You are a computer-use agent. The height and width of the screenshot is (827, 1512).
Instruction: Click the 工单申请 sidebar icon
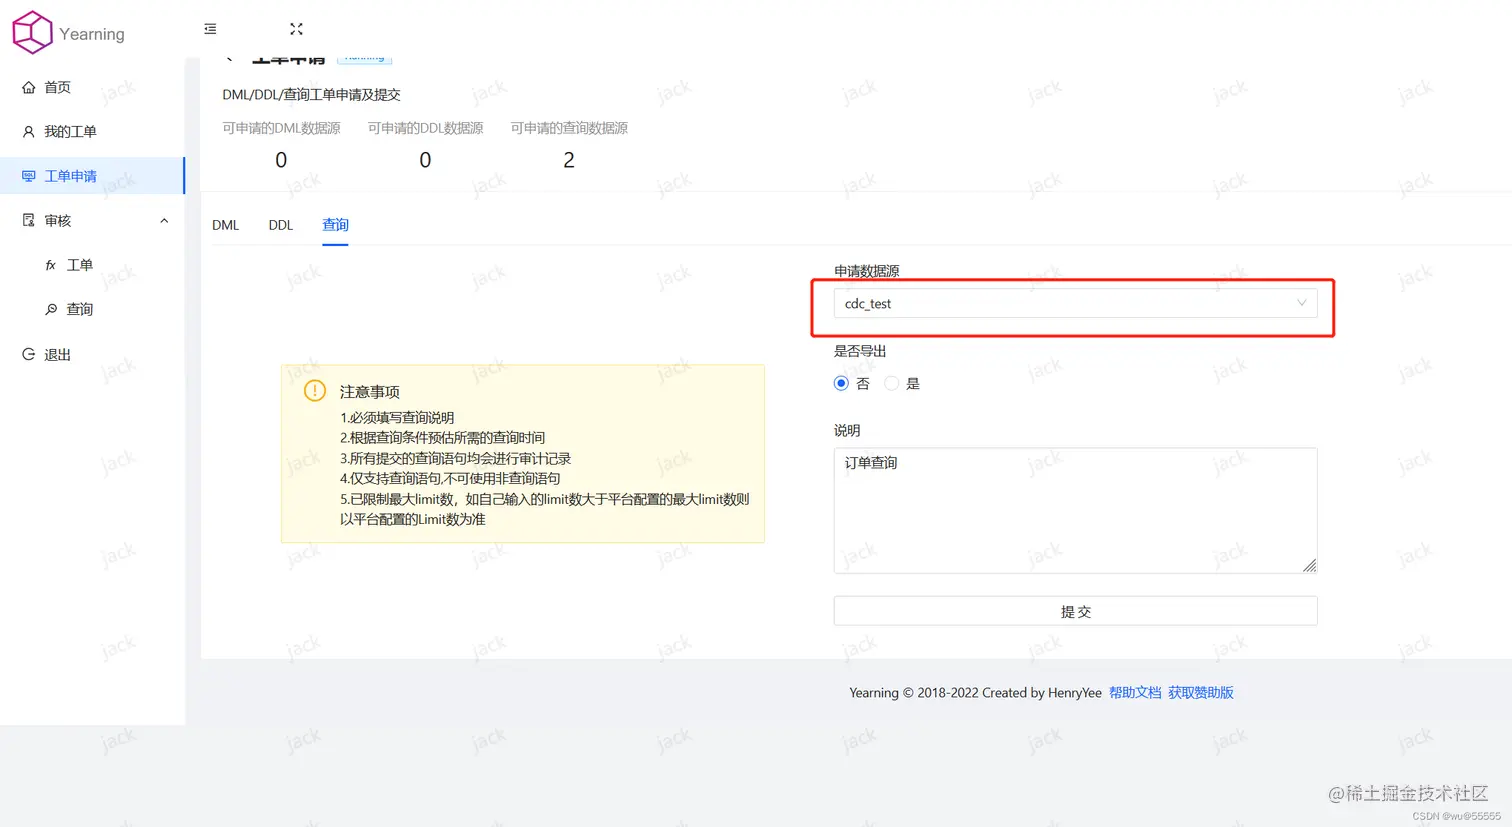[x=30, y=175]
